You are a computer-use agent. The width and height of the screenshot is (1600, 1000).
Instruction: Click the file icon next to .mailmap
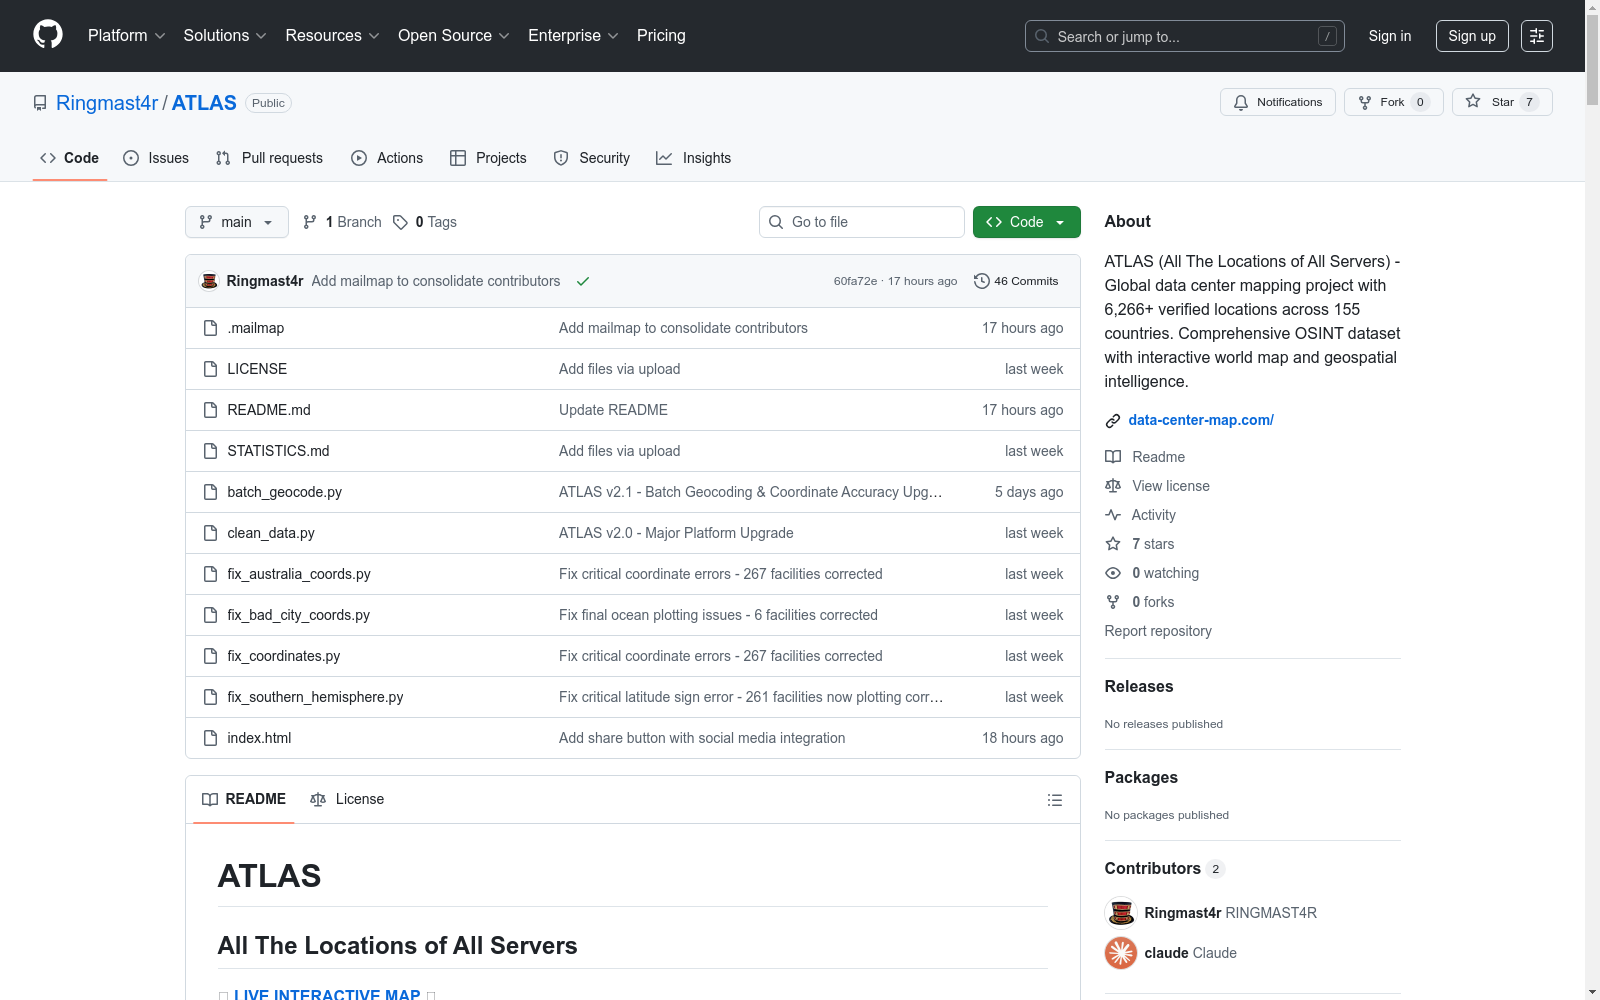pyautogui.click(x=210, y=328)
